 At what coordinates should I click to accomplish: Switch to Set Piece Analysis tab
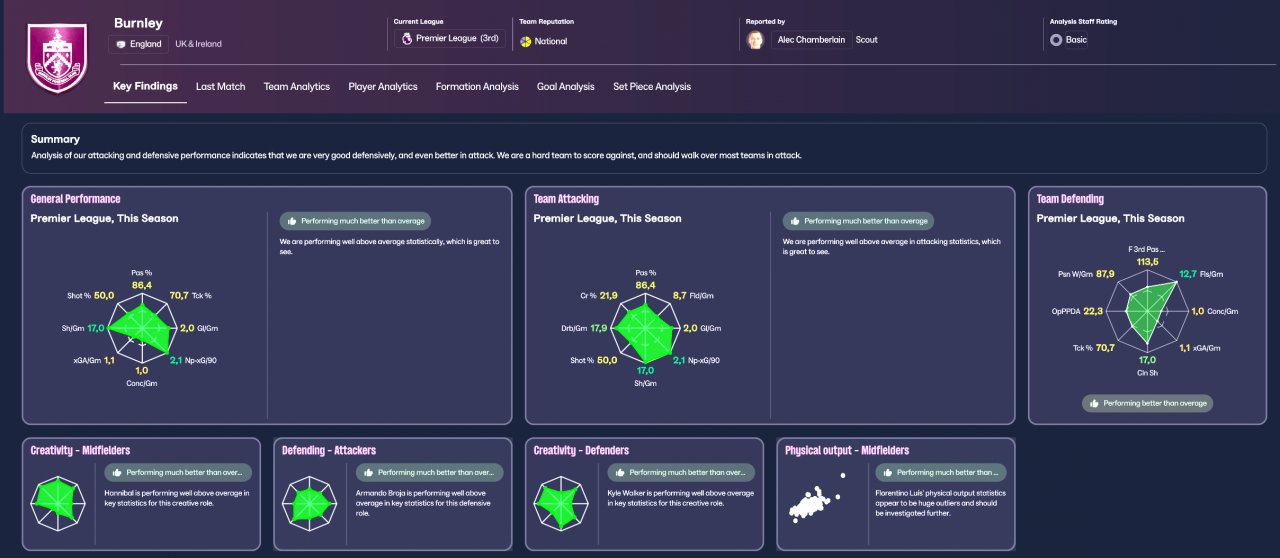tap(652, 87)
